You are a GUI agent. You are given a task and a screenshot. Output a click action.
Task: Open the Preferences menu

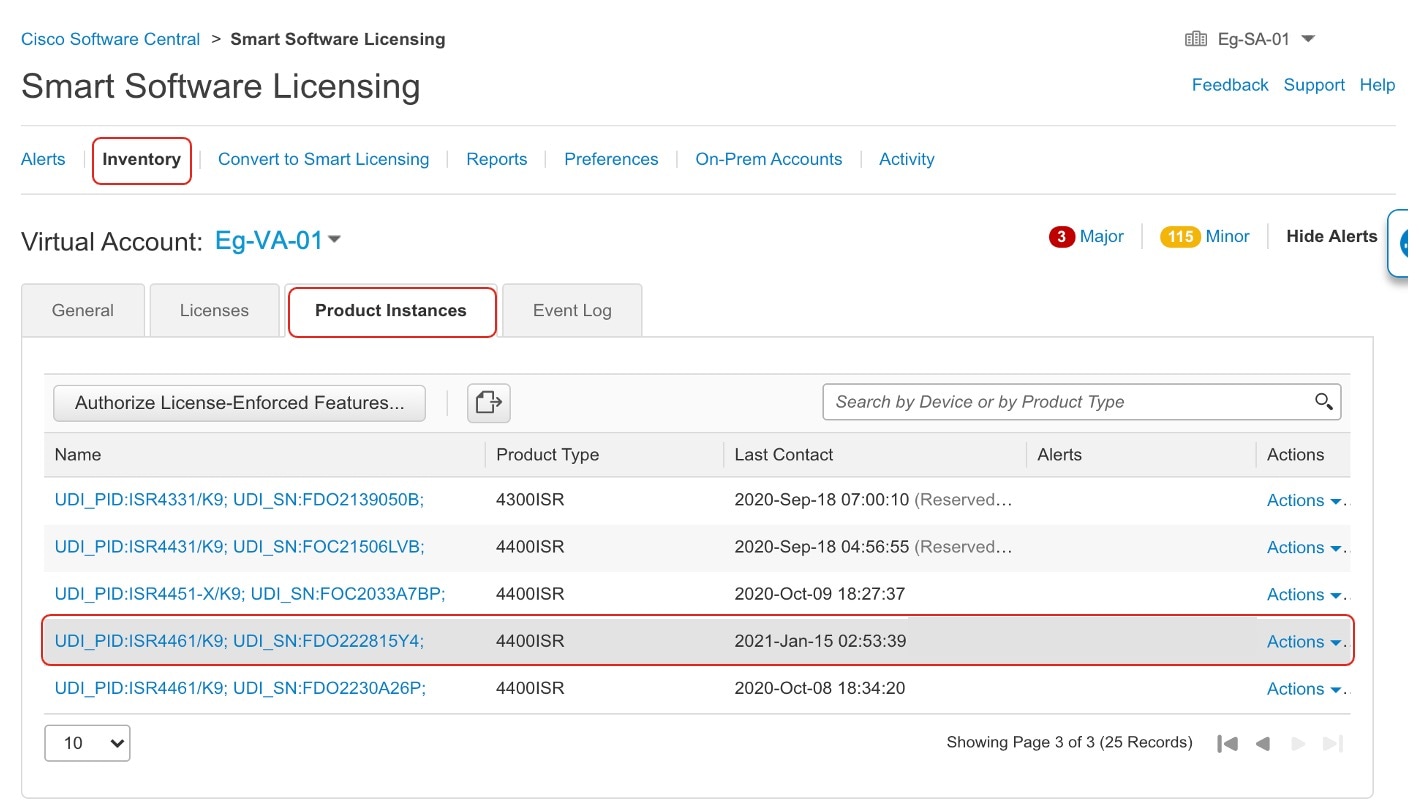(x=611, y=159)
